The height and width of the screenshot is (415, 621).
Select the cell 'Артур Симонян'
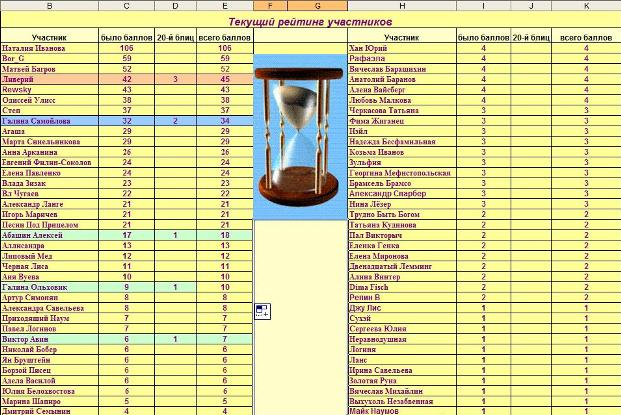pyautogui.click(x=50, y=297)
